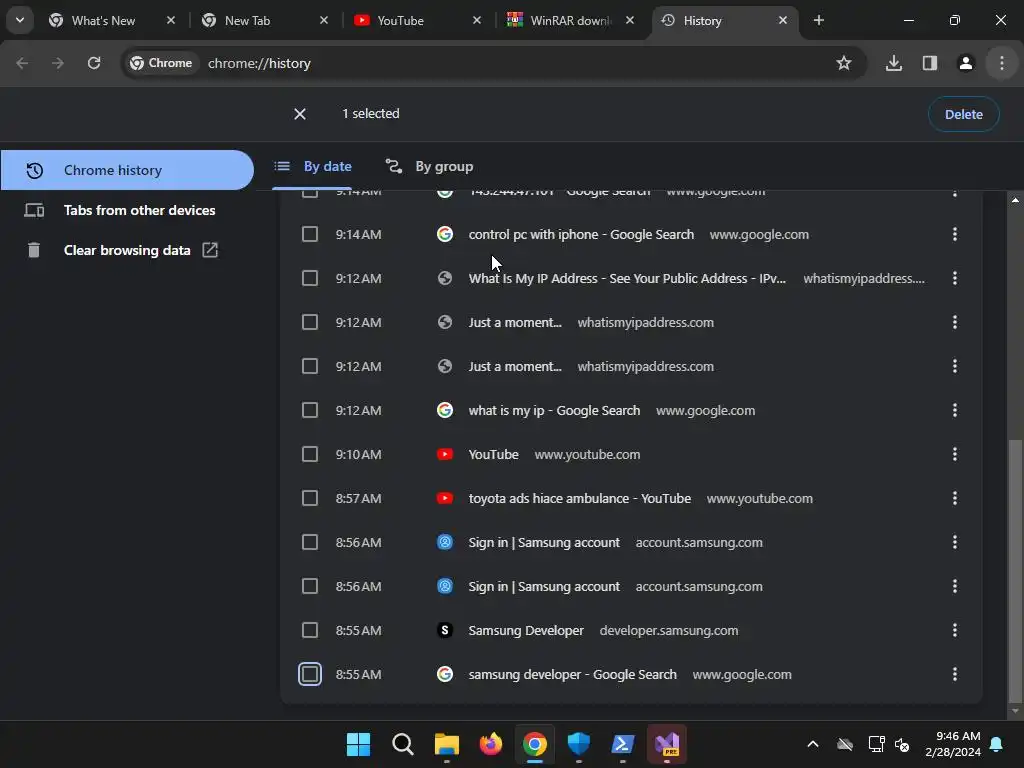Close the WinRAR download tab

pyautogui.click(x=630, y=20)
